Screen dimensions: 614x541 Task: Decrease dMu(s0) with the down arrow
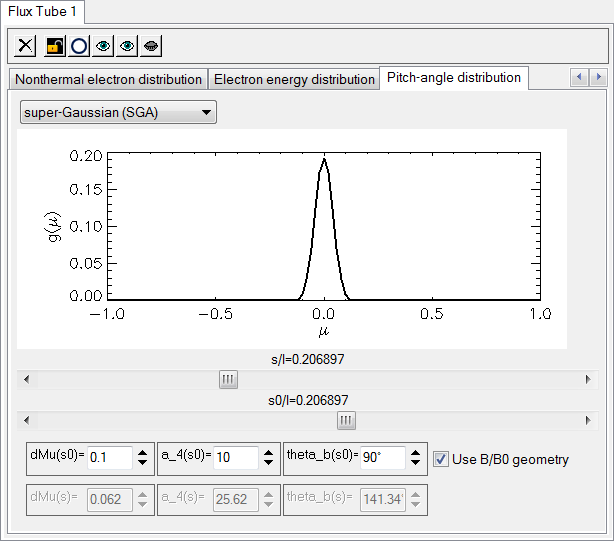(143, 462)
